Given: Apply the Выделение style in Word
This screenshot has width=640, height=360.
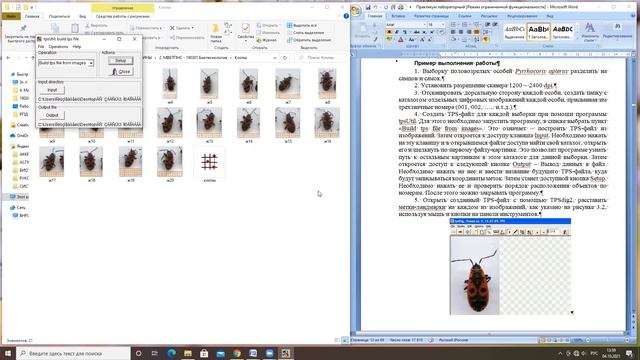Looking at the screenshot, I should coord(514,32).
